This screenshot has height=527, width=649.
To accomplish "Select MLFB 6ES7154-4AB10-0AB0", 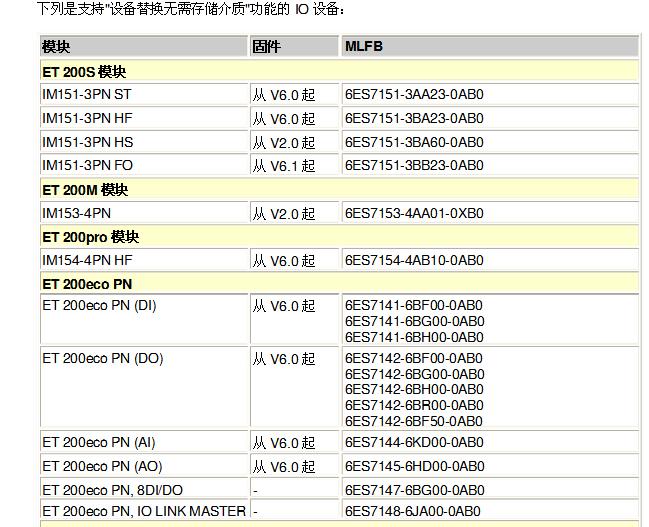I will click(414, 260).
